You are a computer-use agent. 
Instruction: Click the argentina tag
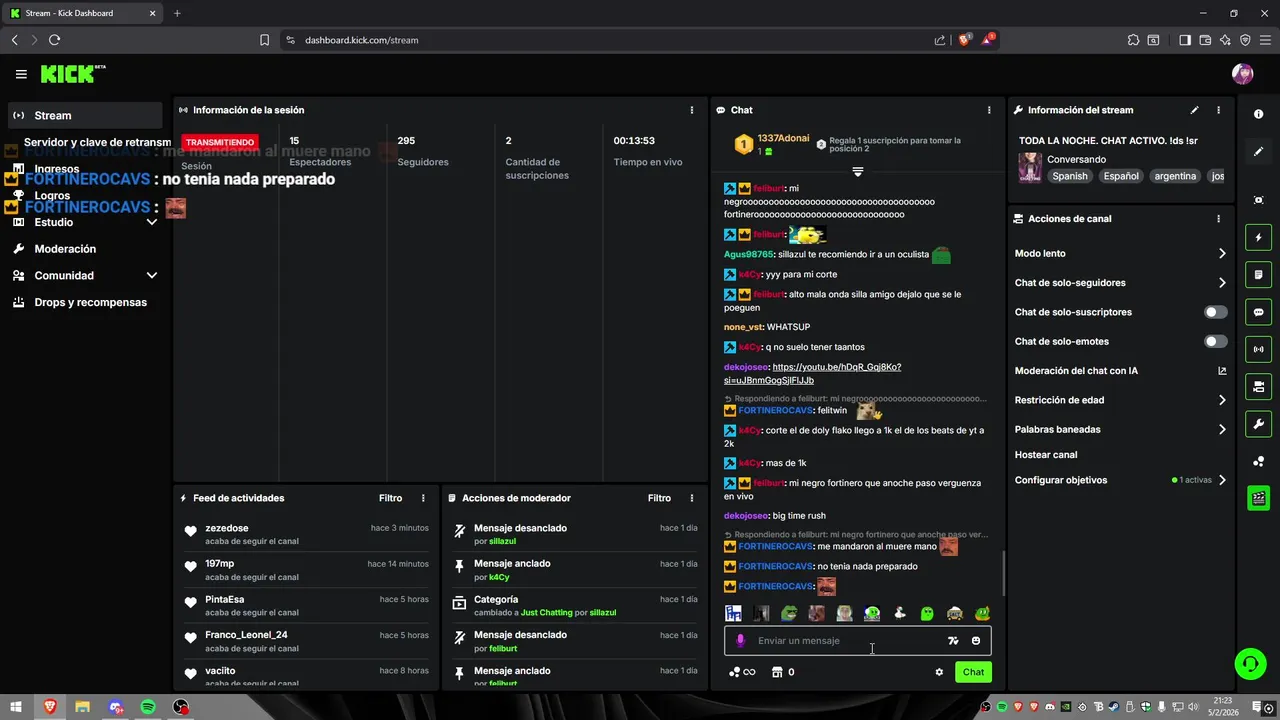point(1175,176)
